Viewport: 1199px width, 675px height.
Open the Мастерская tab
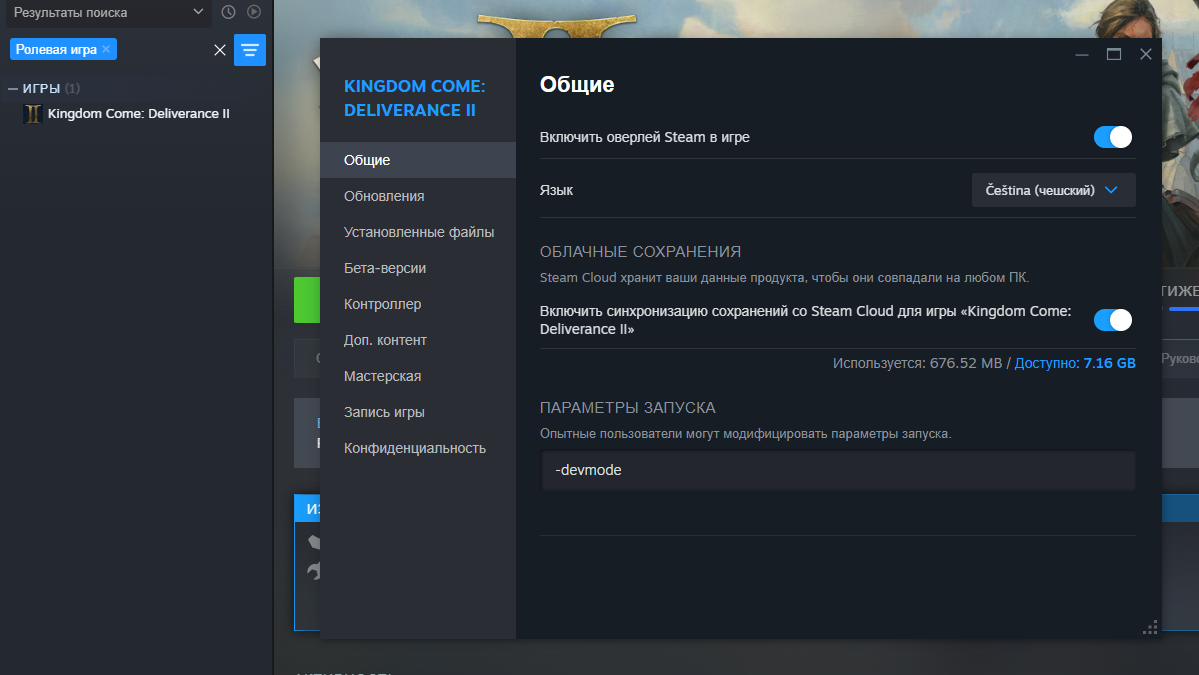[x=418, y=376]
